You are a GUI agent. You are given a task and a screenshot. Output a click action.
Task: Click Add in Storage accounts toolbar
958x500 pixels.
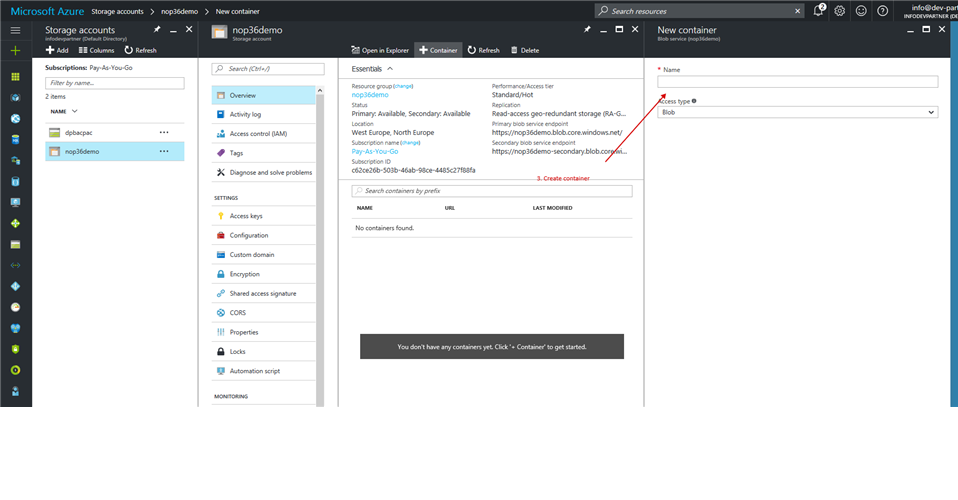(x=57, y=50)
